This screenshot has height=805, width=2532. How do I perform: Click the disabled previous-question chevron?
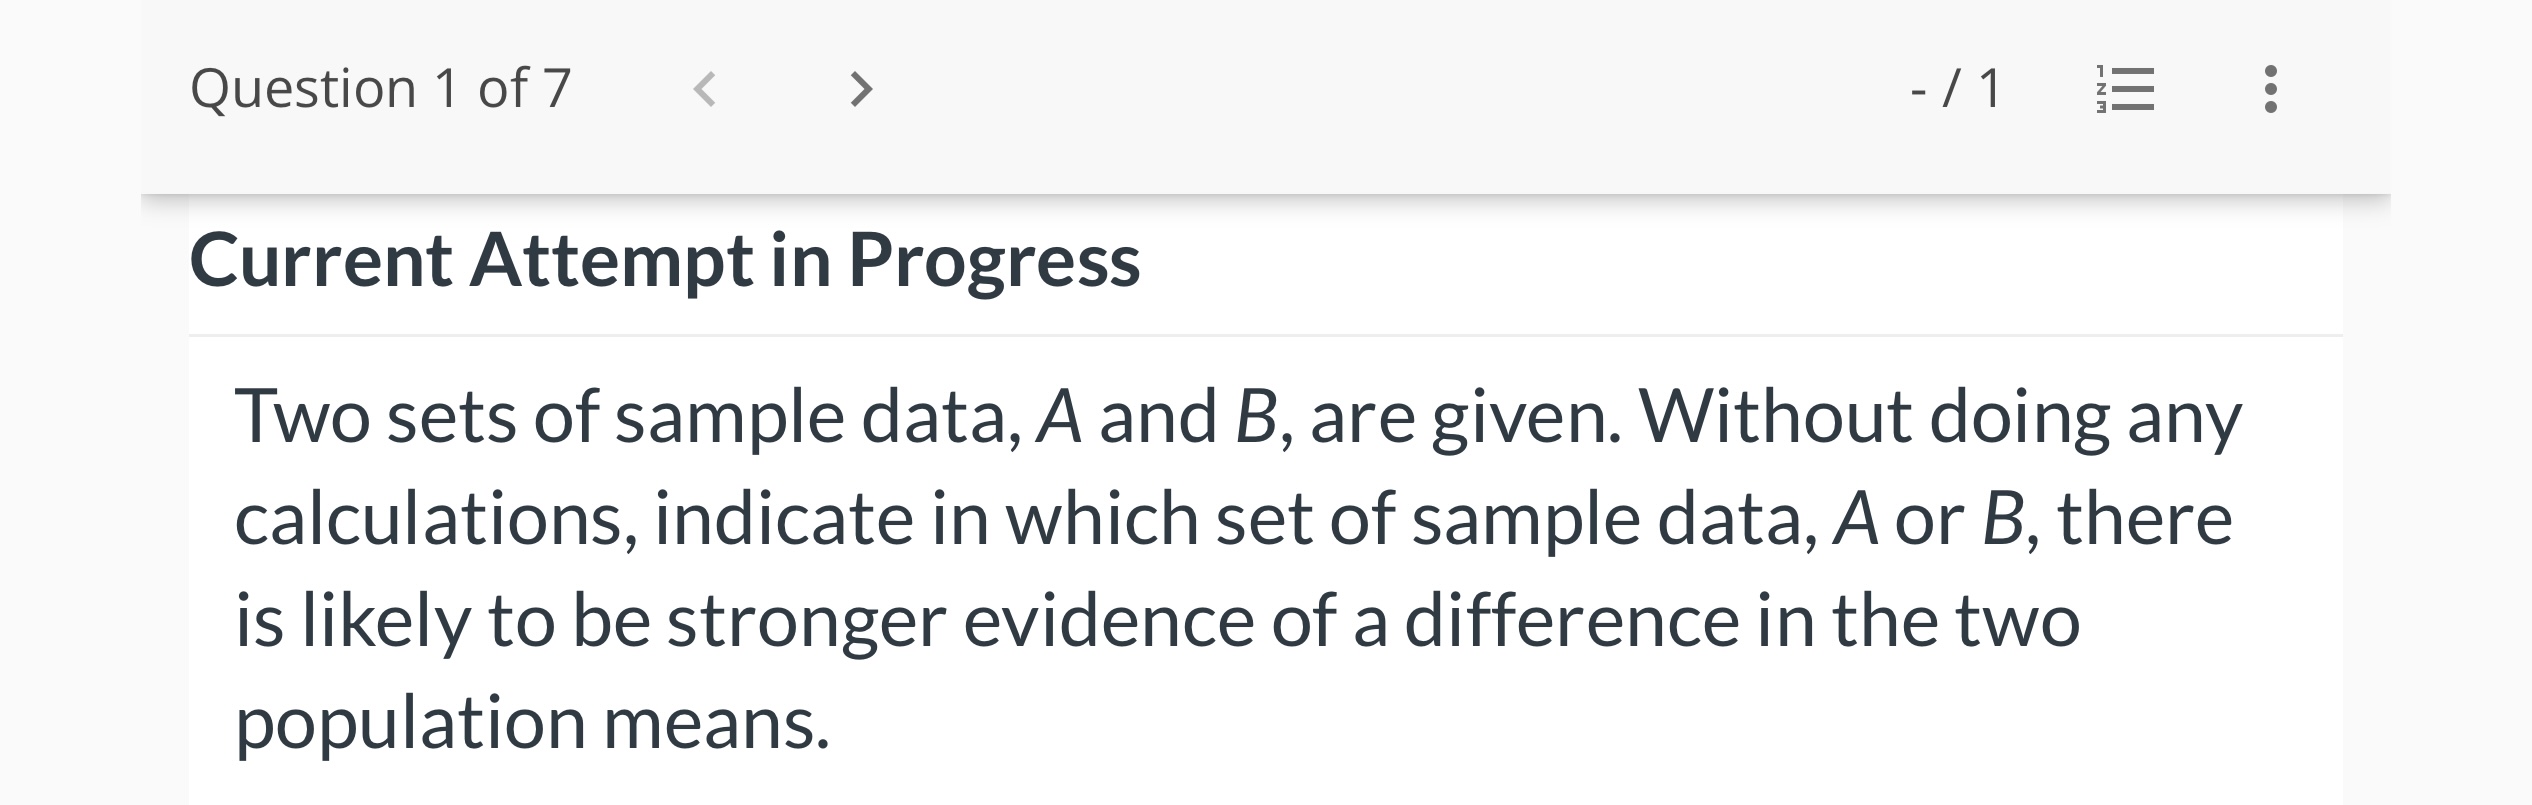[705, 90]
